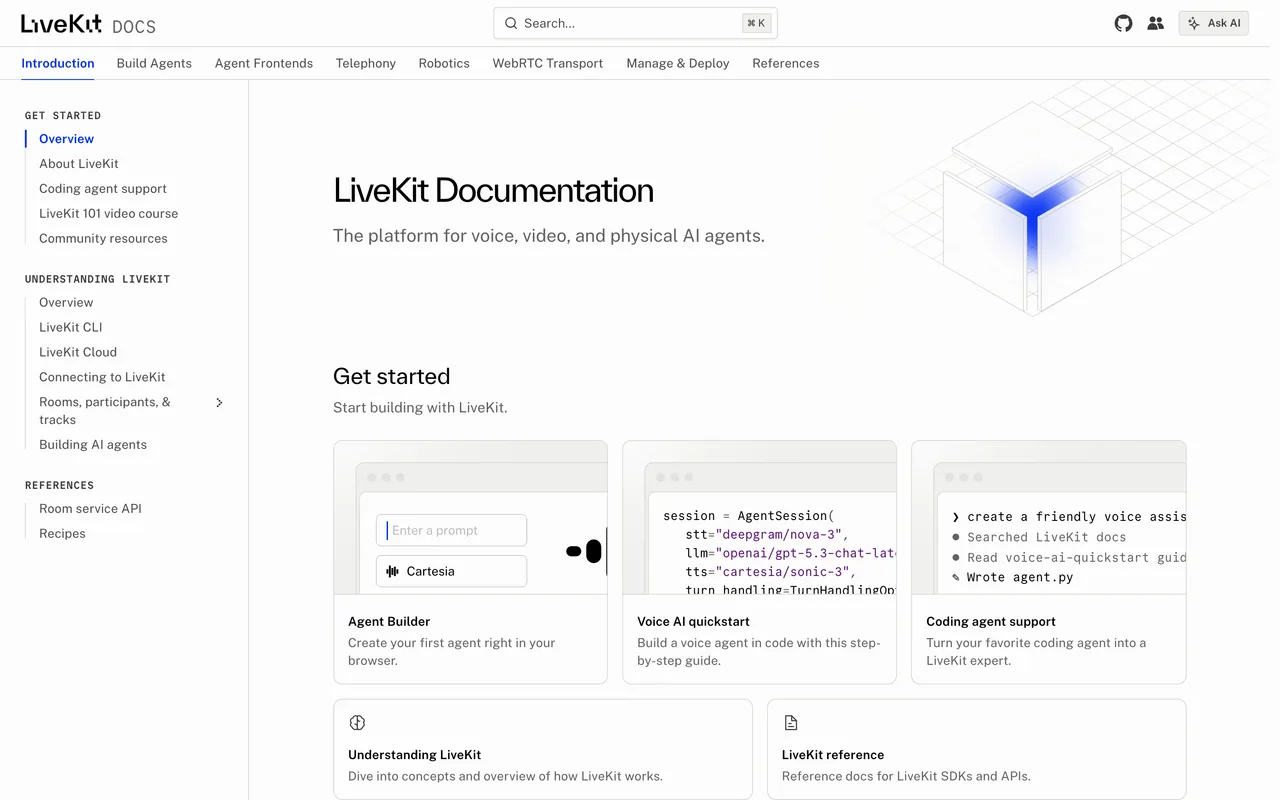Click the LiveKit Docs logo

click(88, 24)
